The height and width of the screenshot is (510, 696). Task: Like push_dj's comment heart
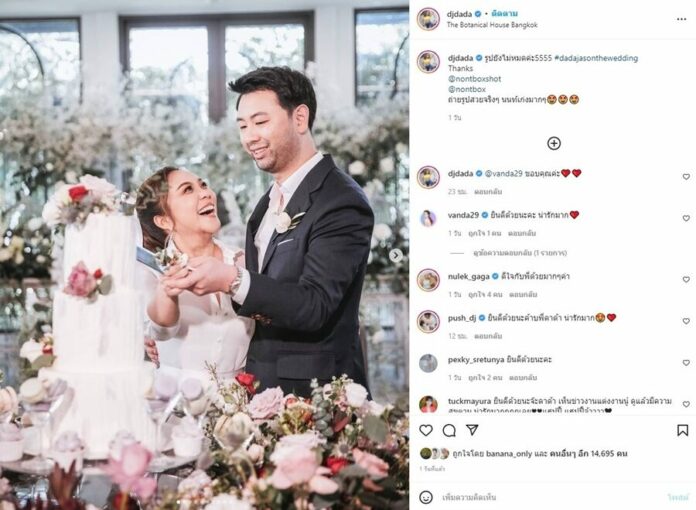686,321
